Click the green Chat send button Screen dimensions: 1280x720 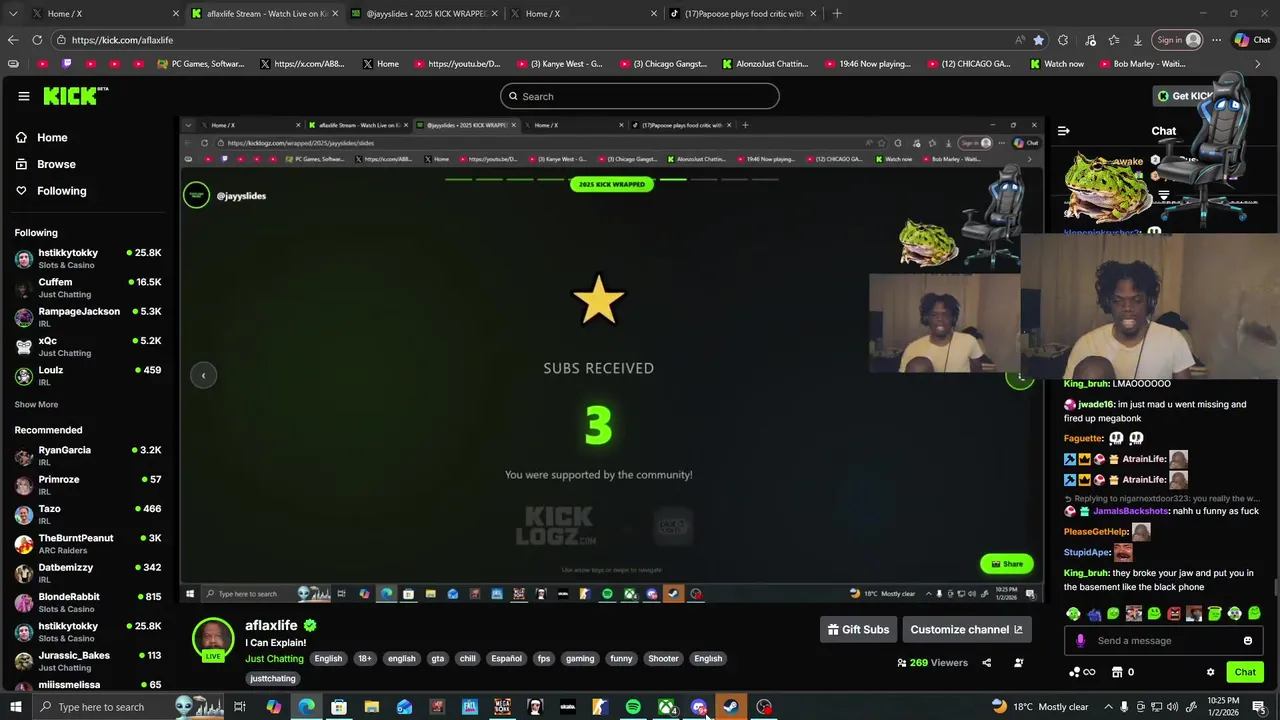tap(1244, 672)
